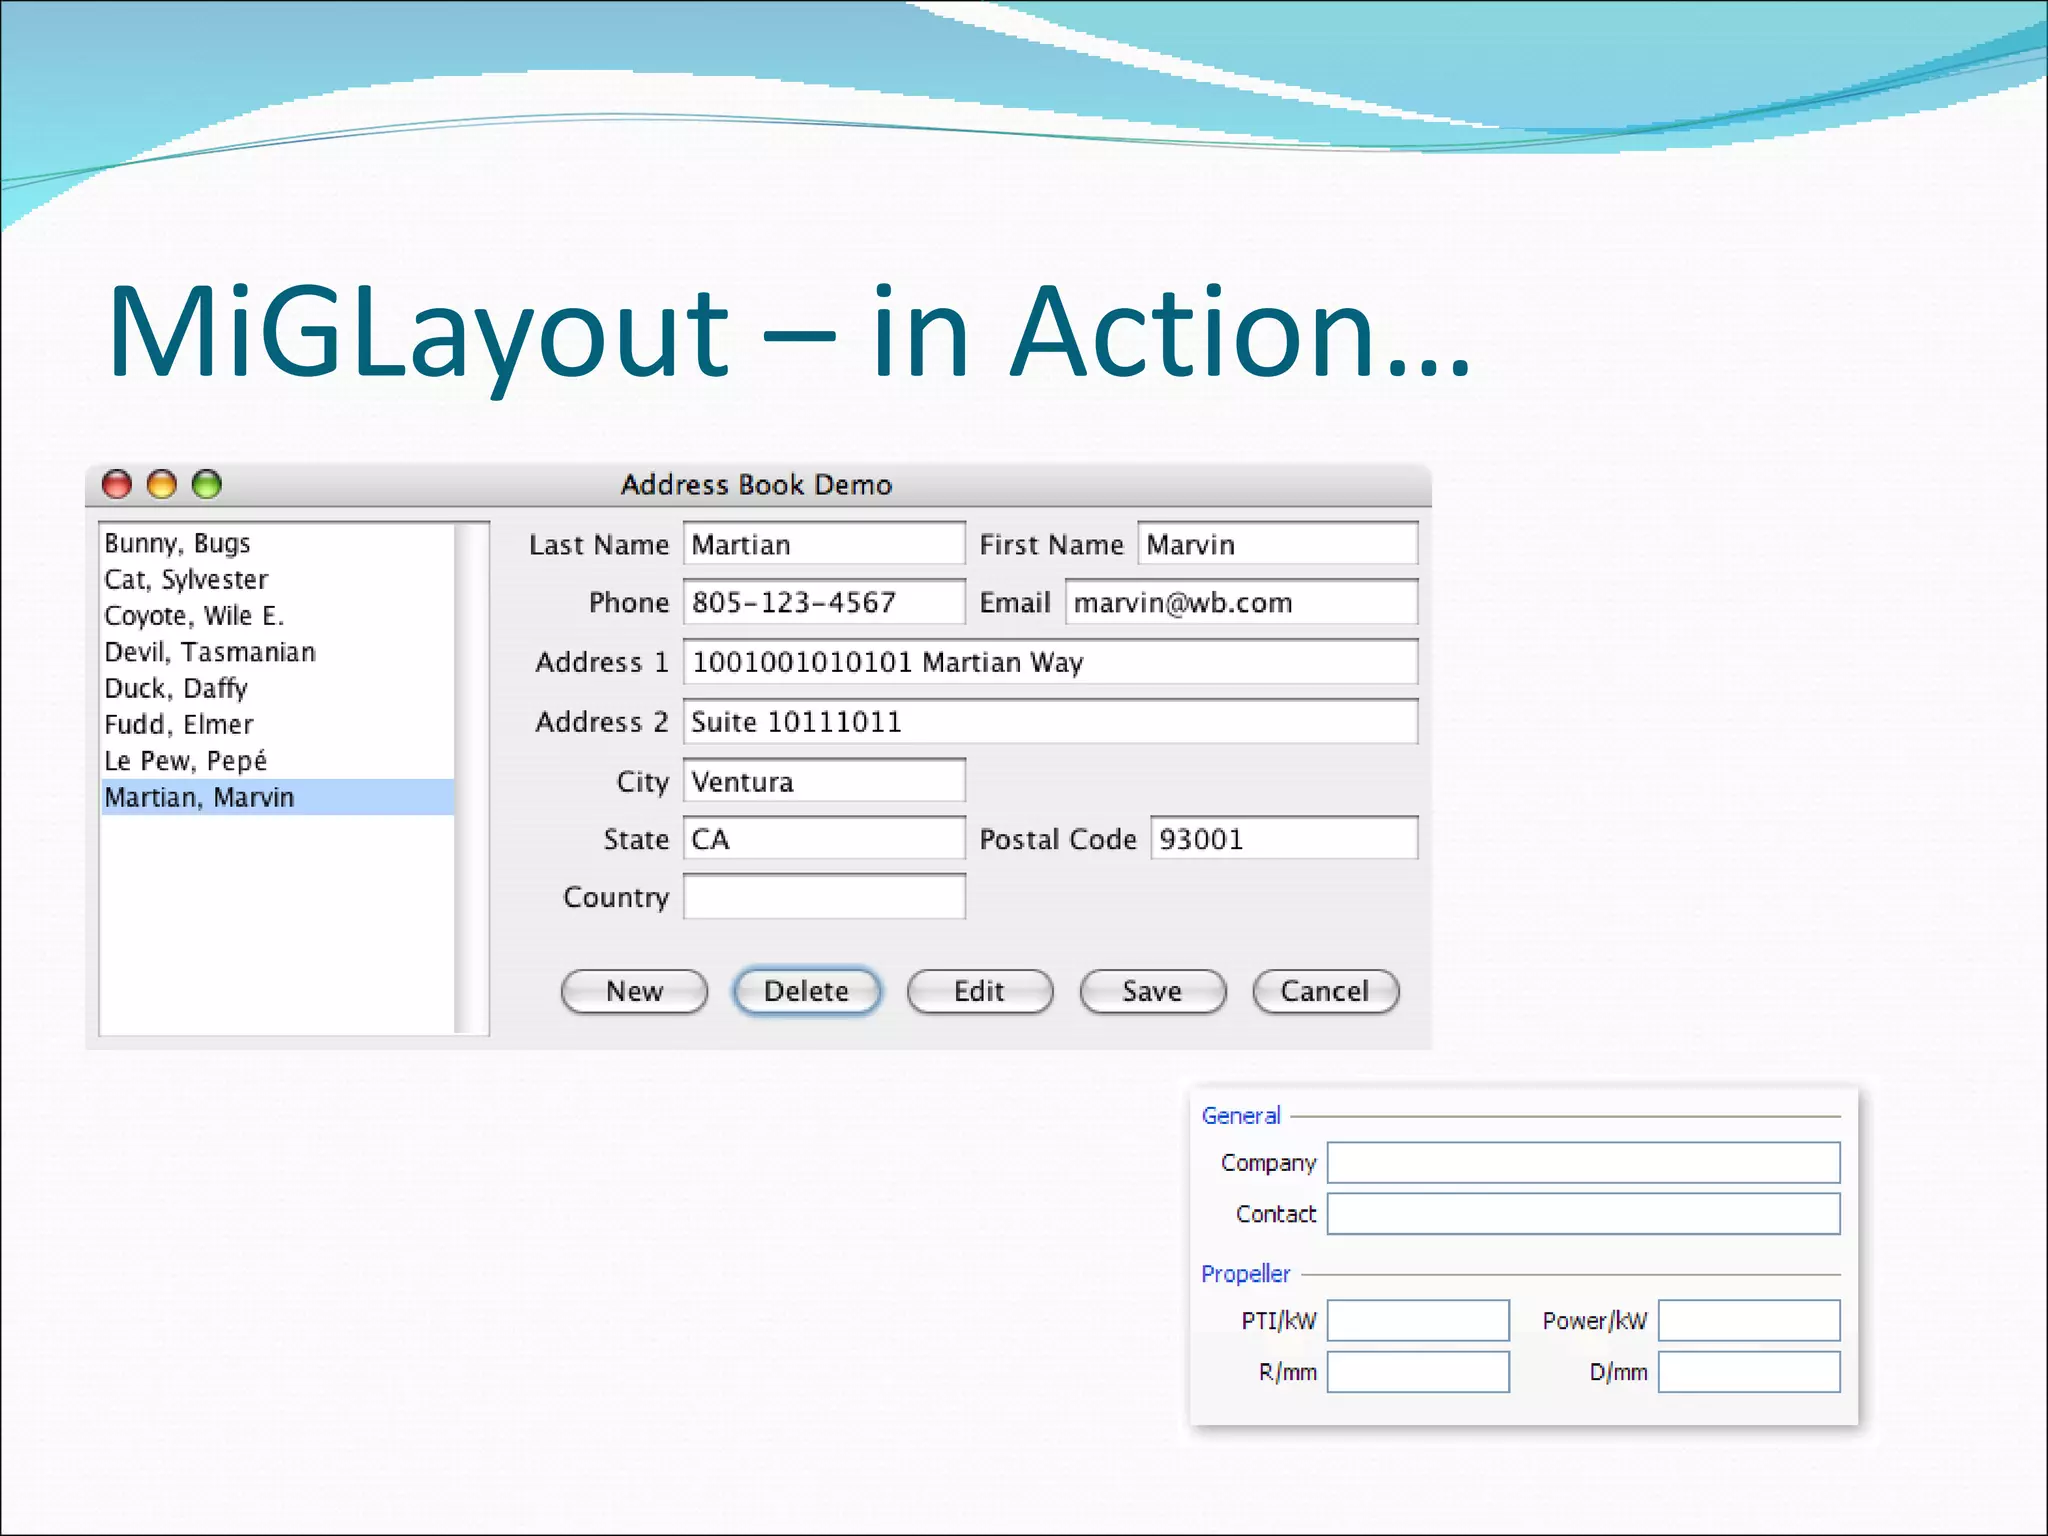Select Martian, Marvin highlighted entry
The height and width of the screenshot is (1536, 2048).
click(277, 797)
